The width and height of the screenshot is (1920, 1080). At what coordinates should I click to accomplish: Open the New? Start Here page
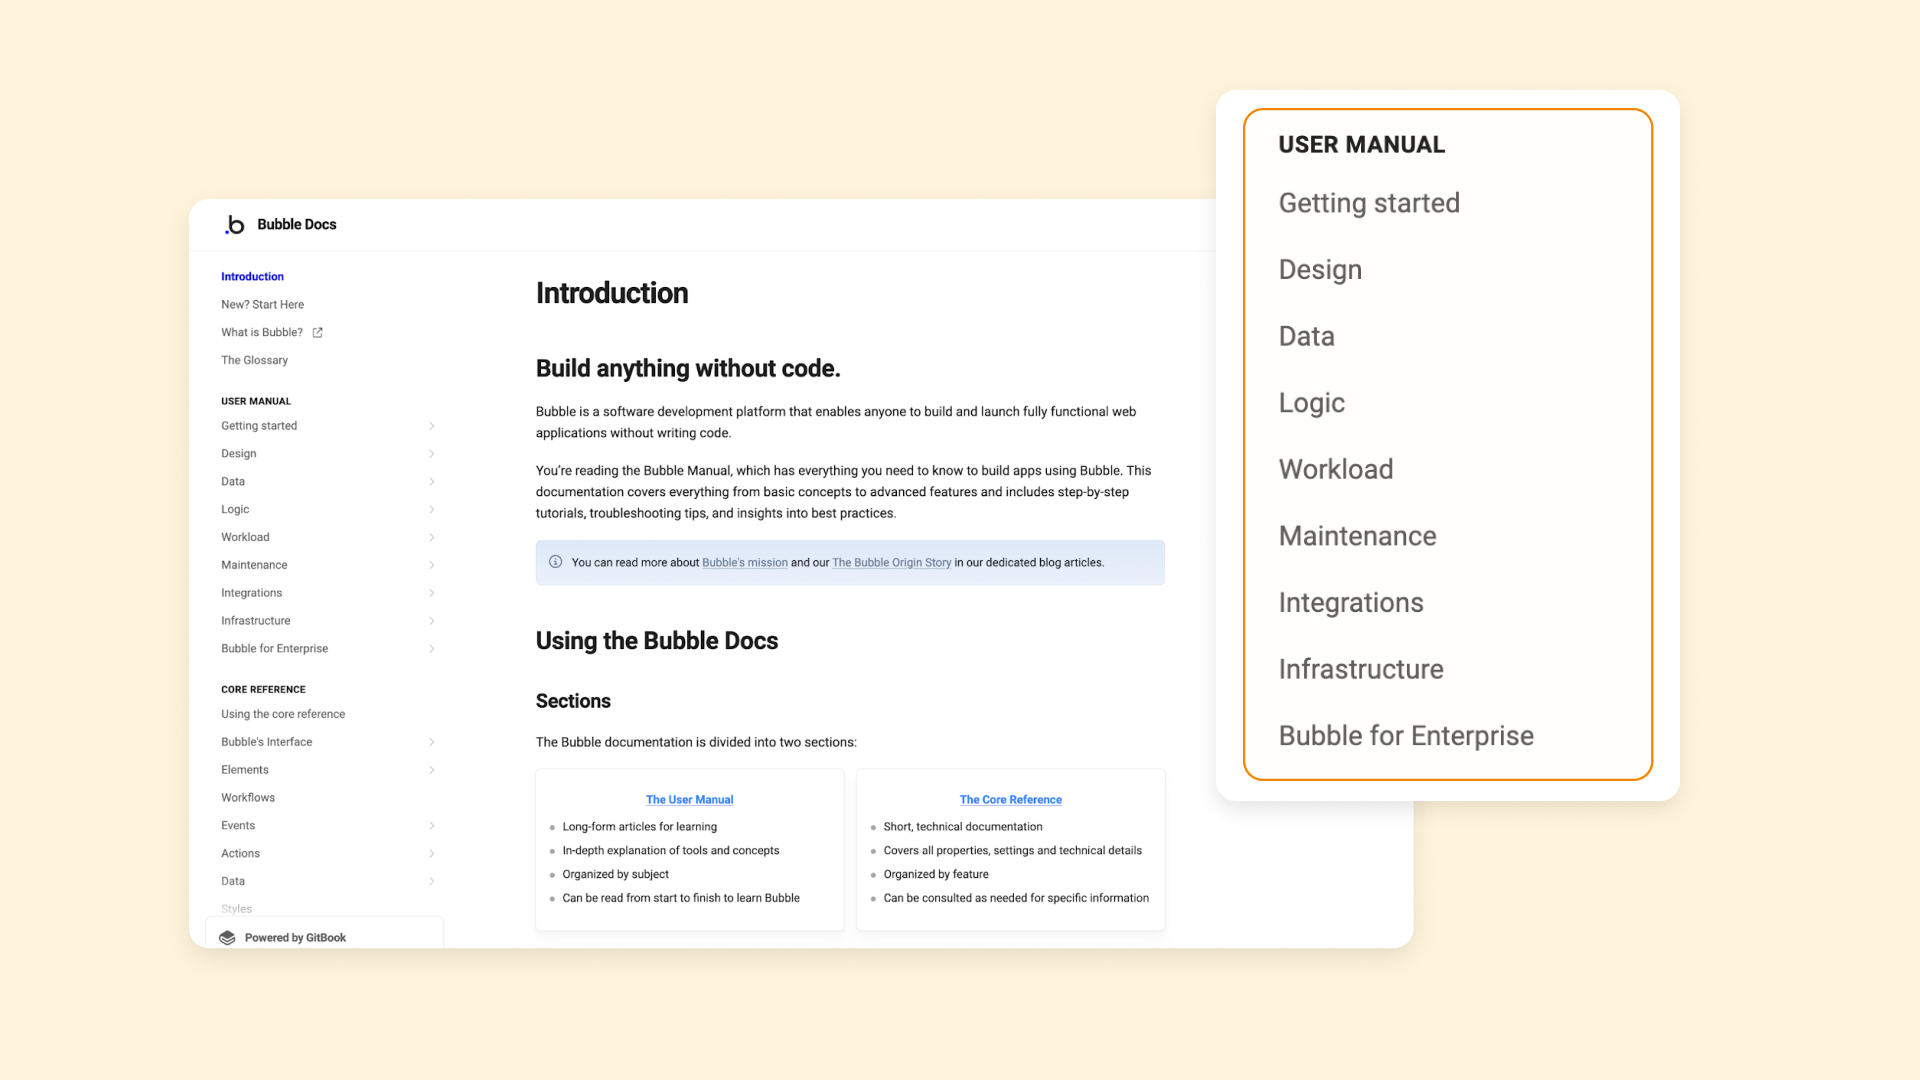tap(262, 304)
